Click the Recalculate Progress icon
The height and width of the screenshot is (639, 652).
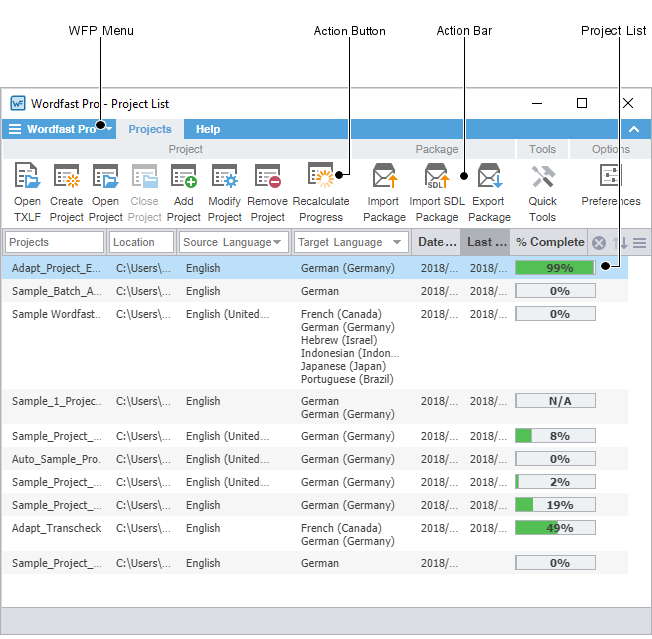click(321, 175)
